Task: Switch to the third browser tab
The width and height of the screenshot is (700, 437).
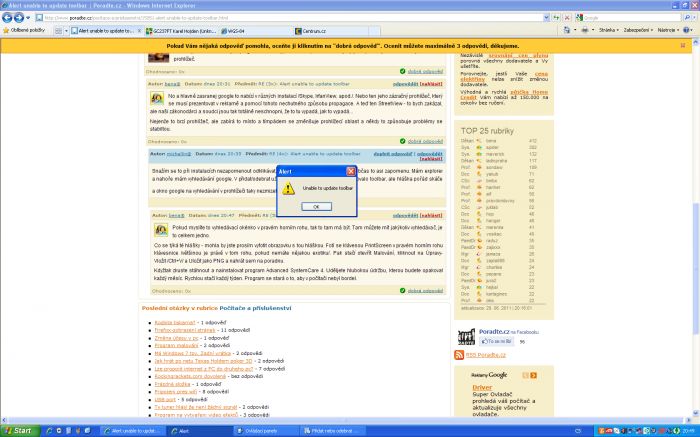Action: coord(256,31)
